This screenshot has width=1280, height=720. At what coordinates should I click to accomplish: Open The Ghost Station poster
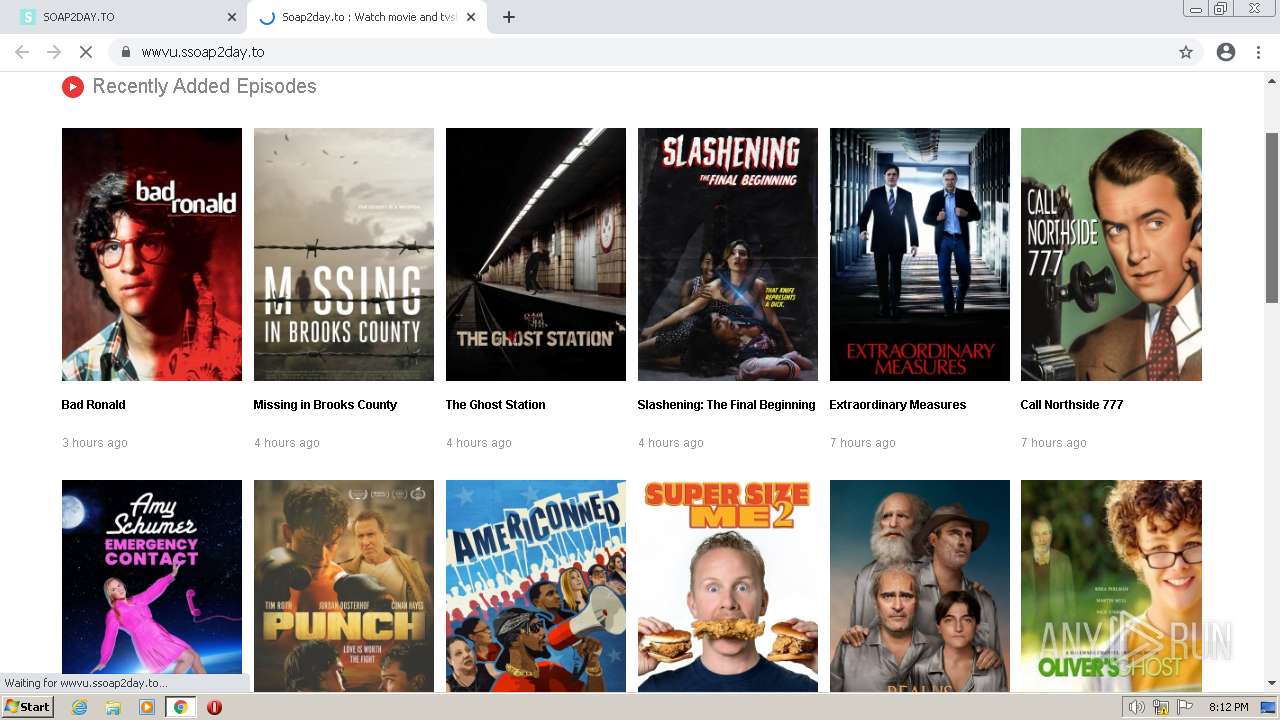536,254
